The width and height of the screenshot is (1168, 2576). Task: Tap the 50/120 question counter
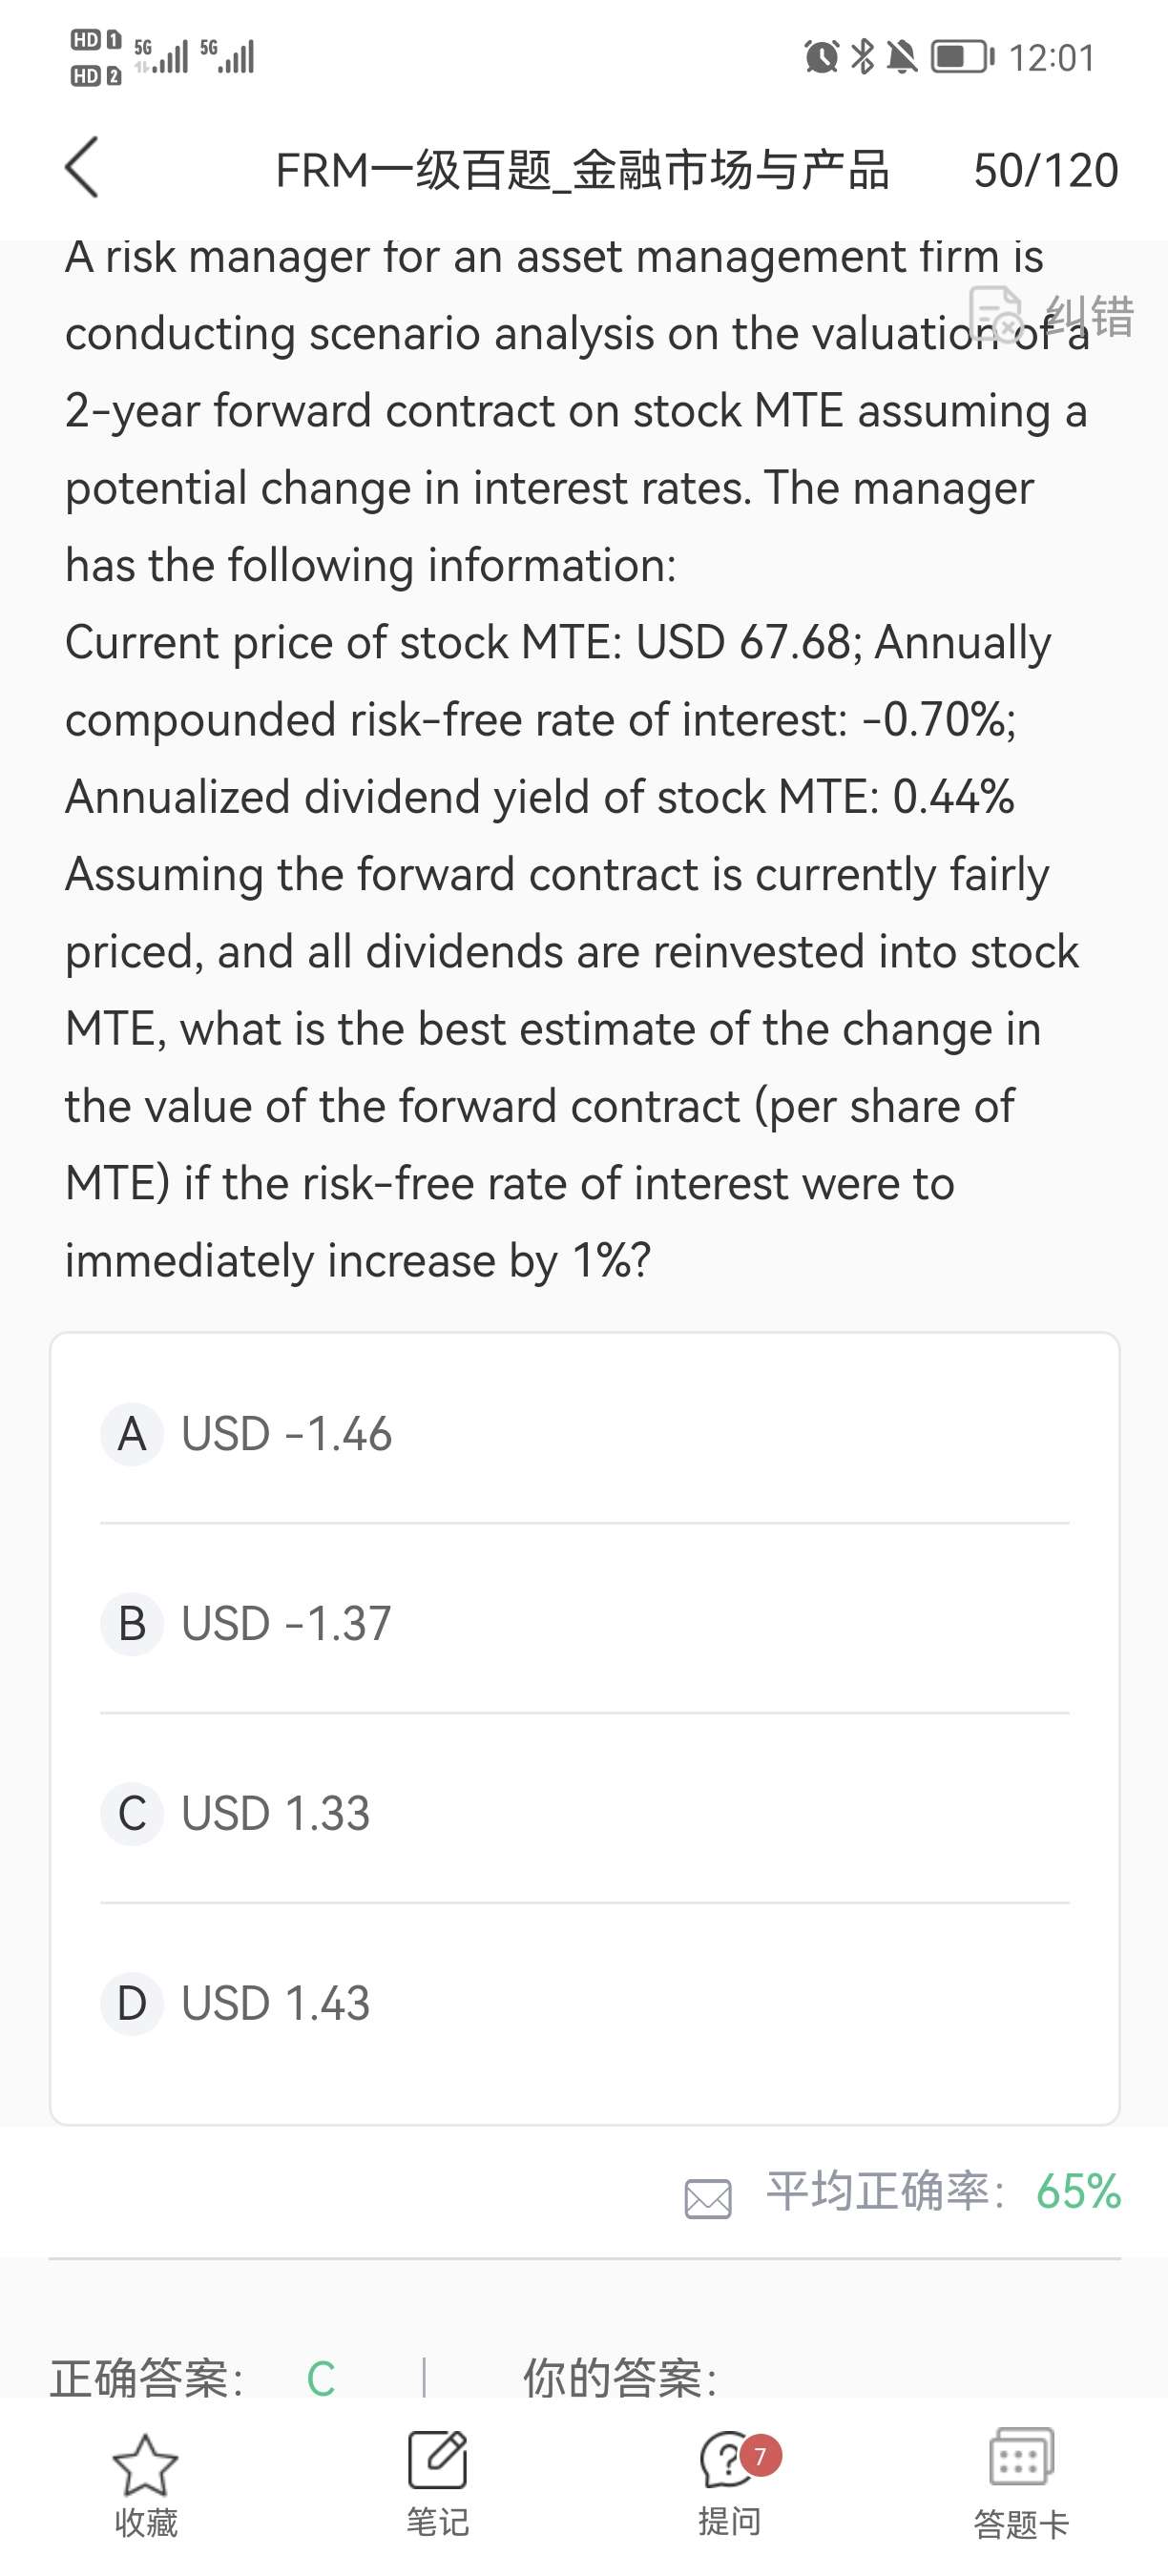1045,170
